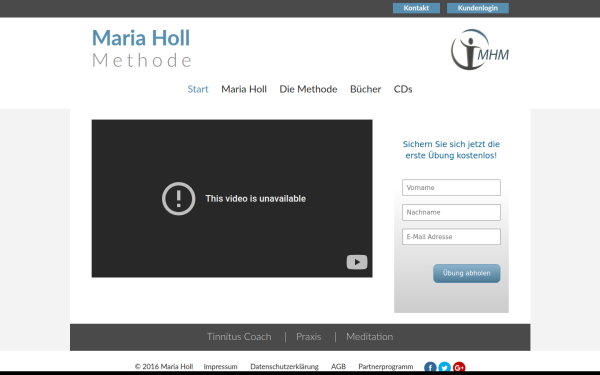Open the Impressum footer link
The width and height of the screenshot is (600, 375).
tap(220, 367)
